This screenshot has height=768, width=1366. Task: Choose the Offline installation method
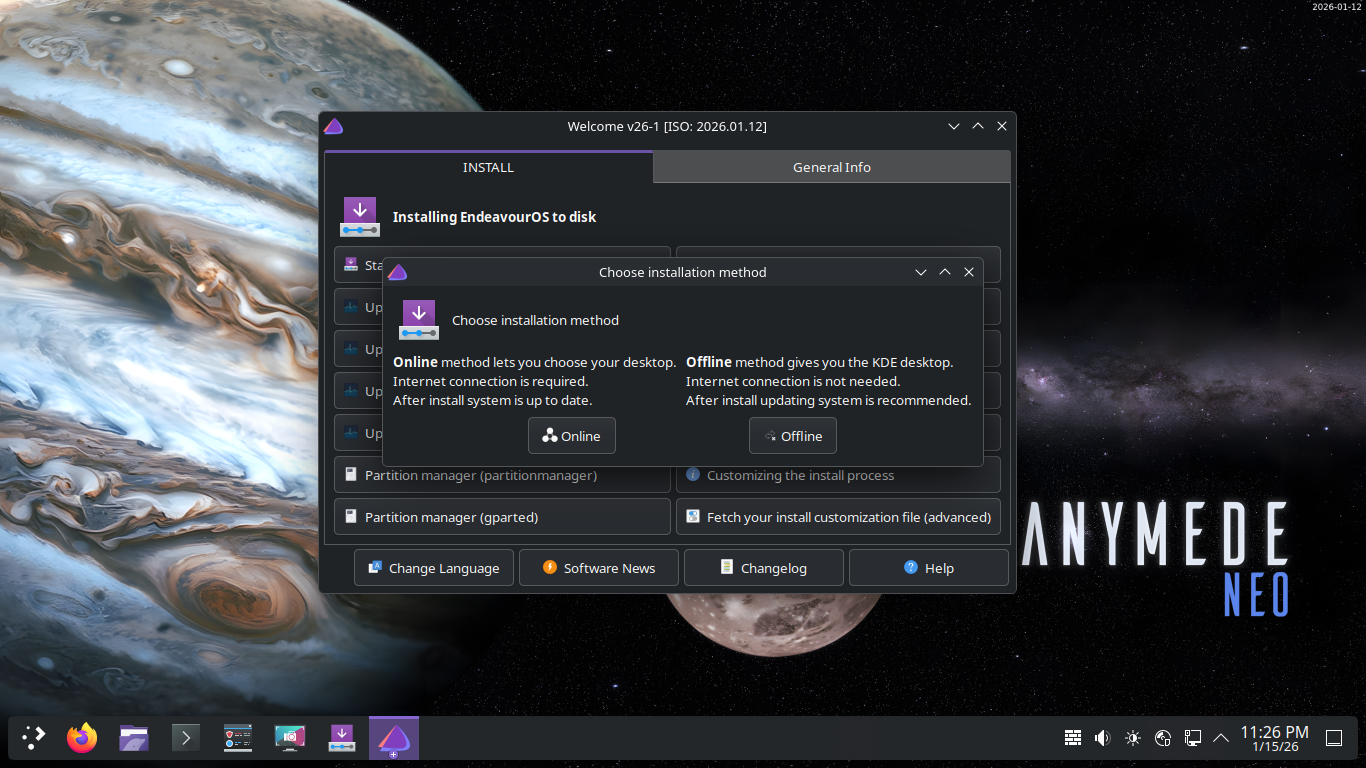tap(793, 436)
